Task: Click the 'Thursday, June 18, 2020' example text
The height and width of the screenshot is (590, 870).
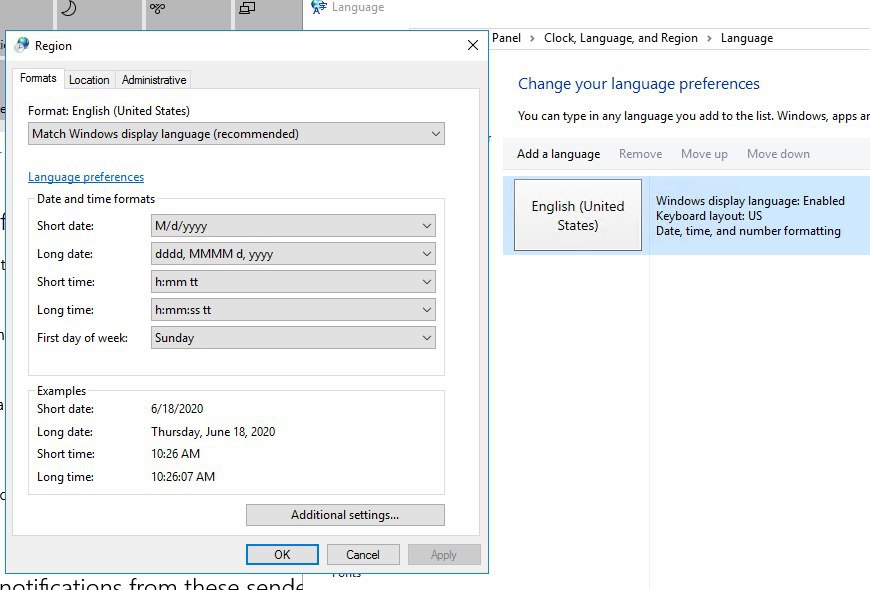Action: [x=213, y=432]
